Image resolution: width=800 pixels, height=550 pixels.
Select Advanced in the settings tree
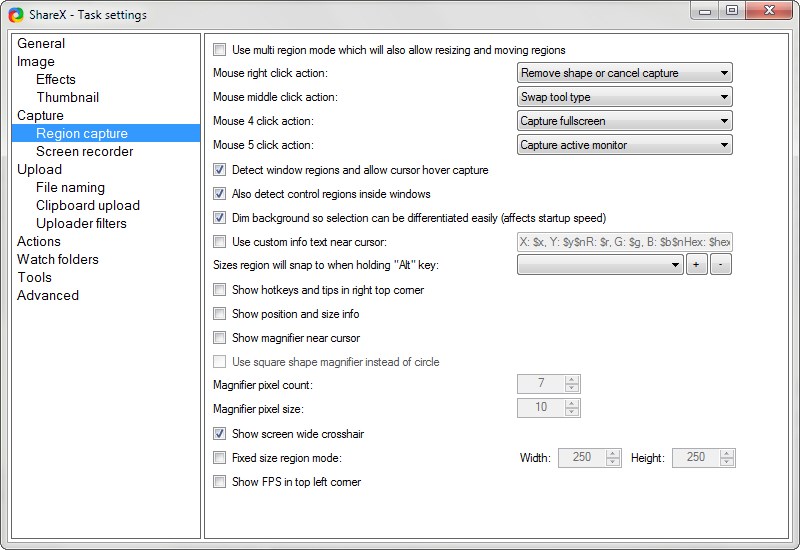[x=48, y=295]
